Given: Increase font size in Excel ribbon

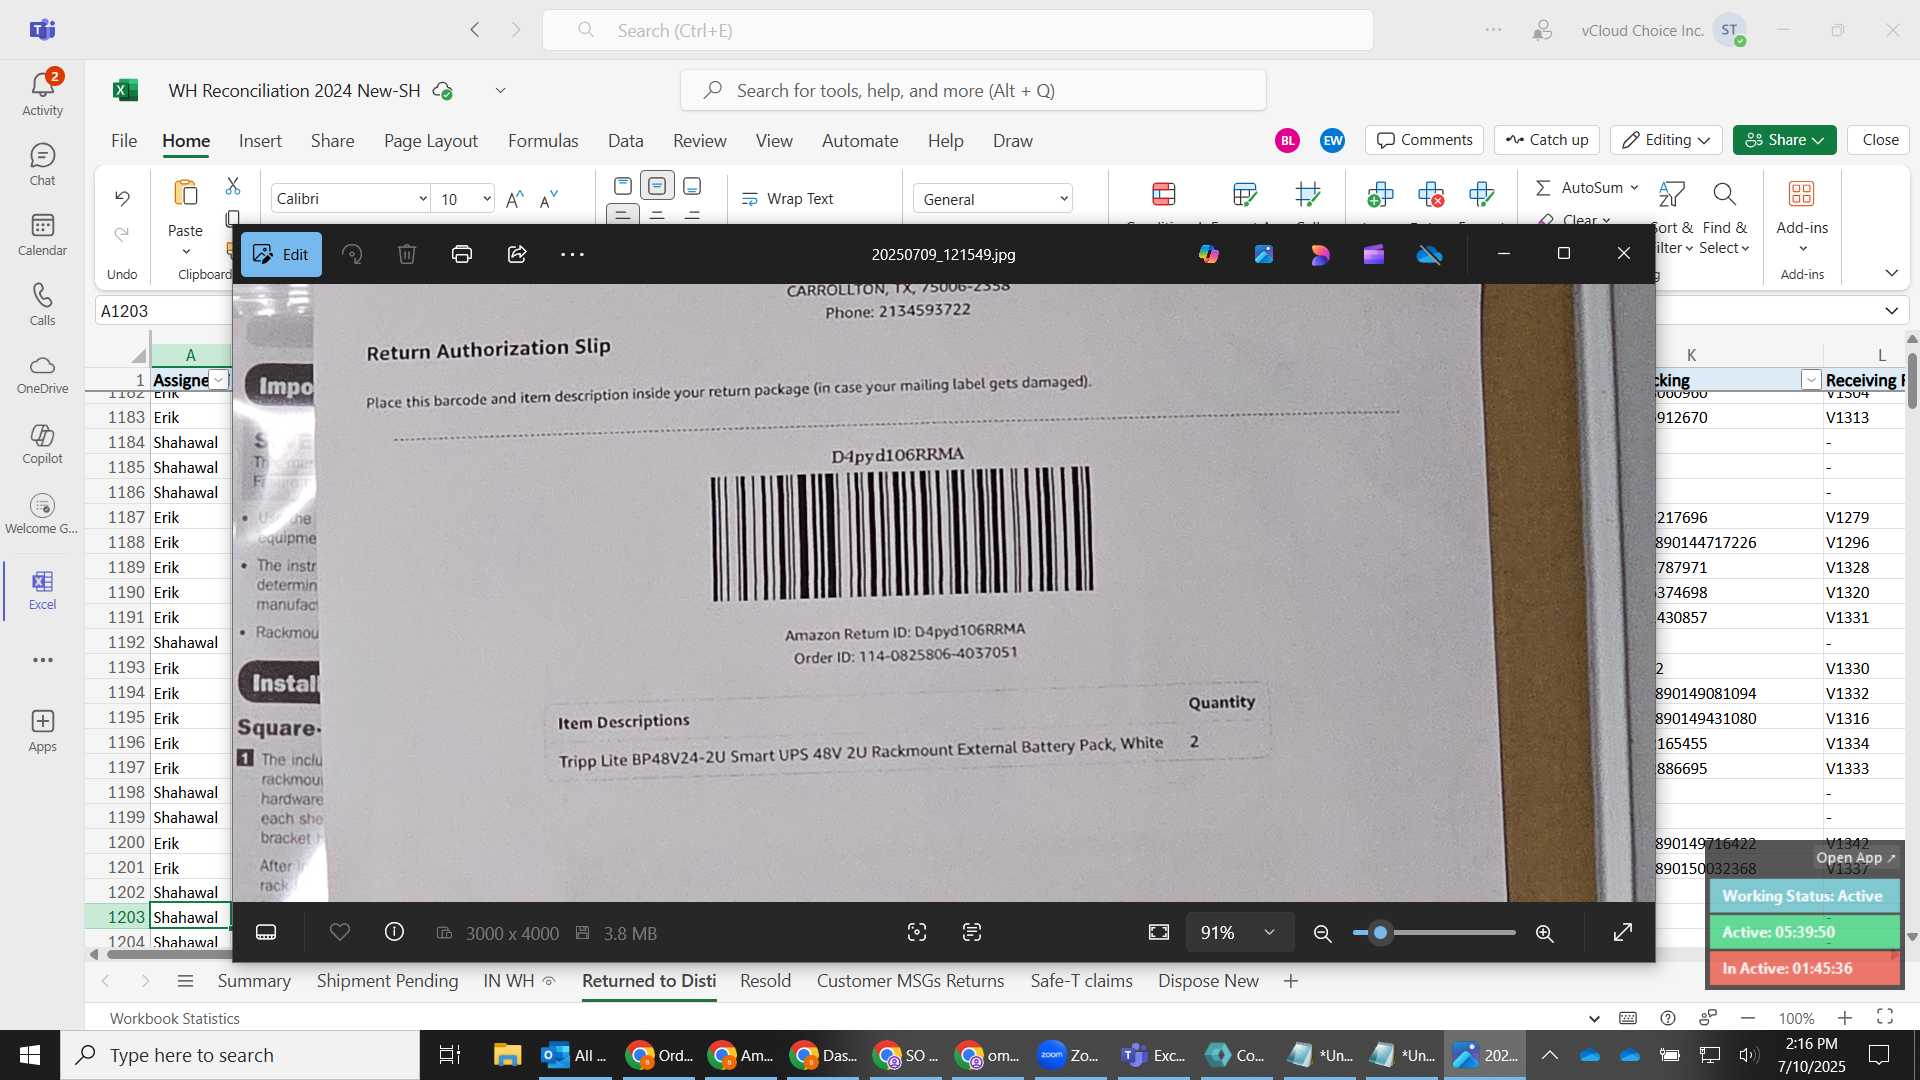Looking at the screenshot, I should (x=514, y=199).
